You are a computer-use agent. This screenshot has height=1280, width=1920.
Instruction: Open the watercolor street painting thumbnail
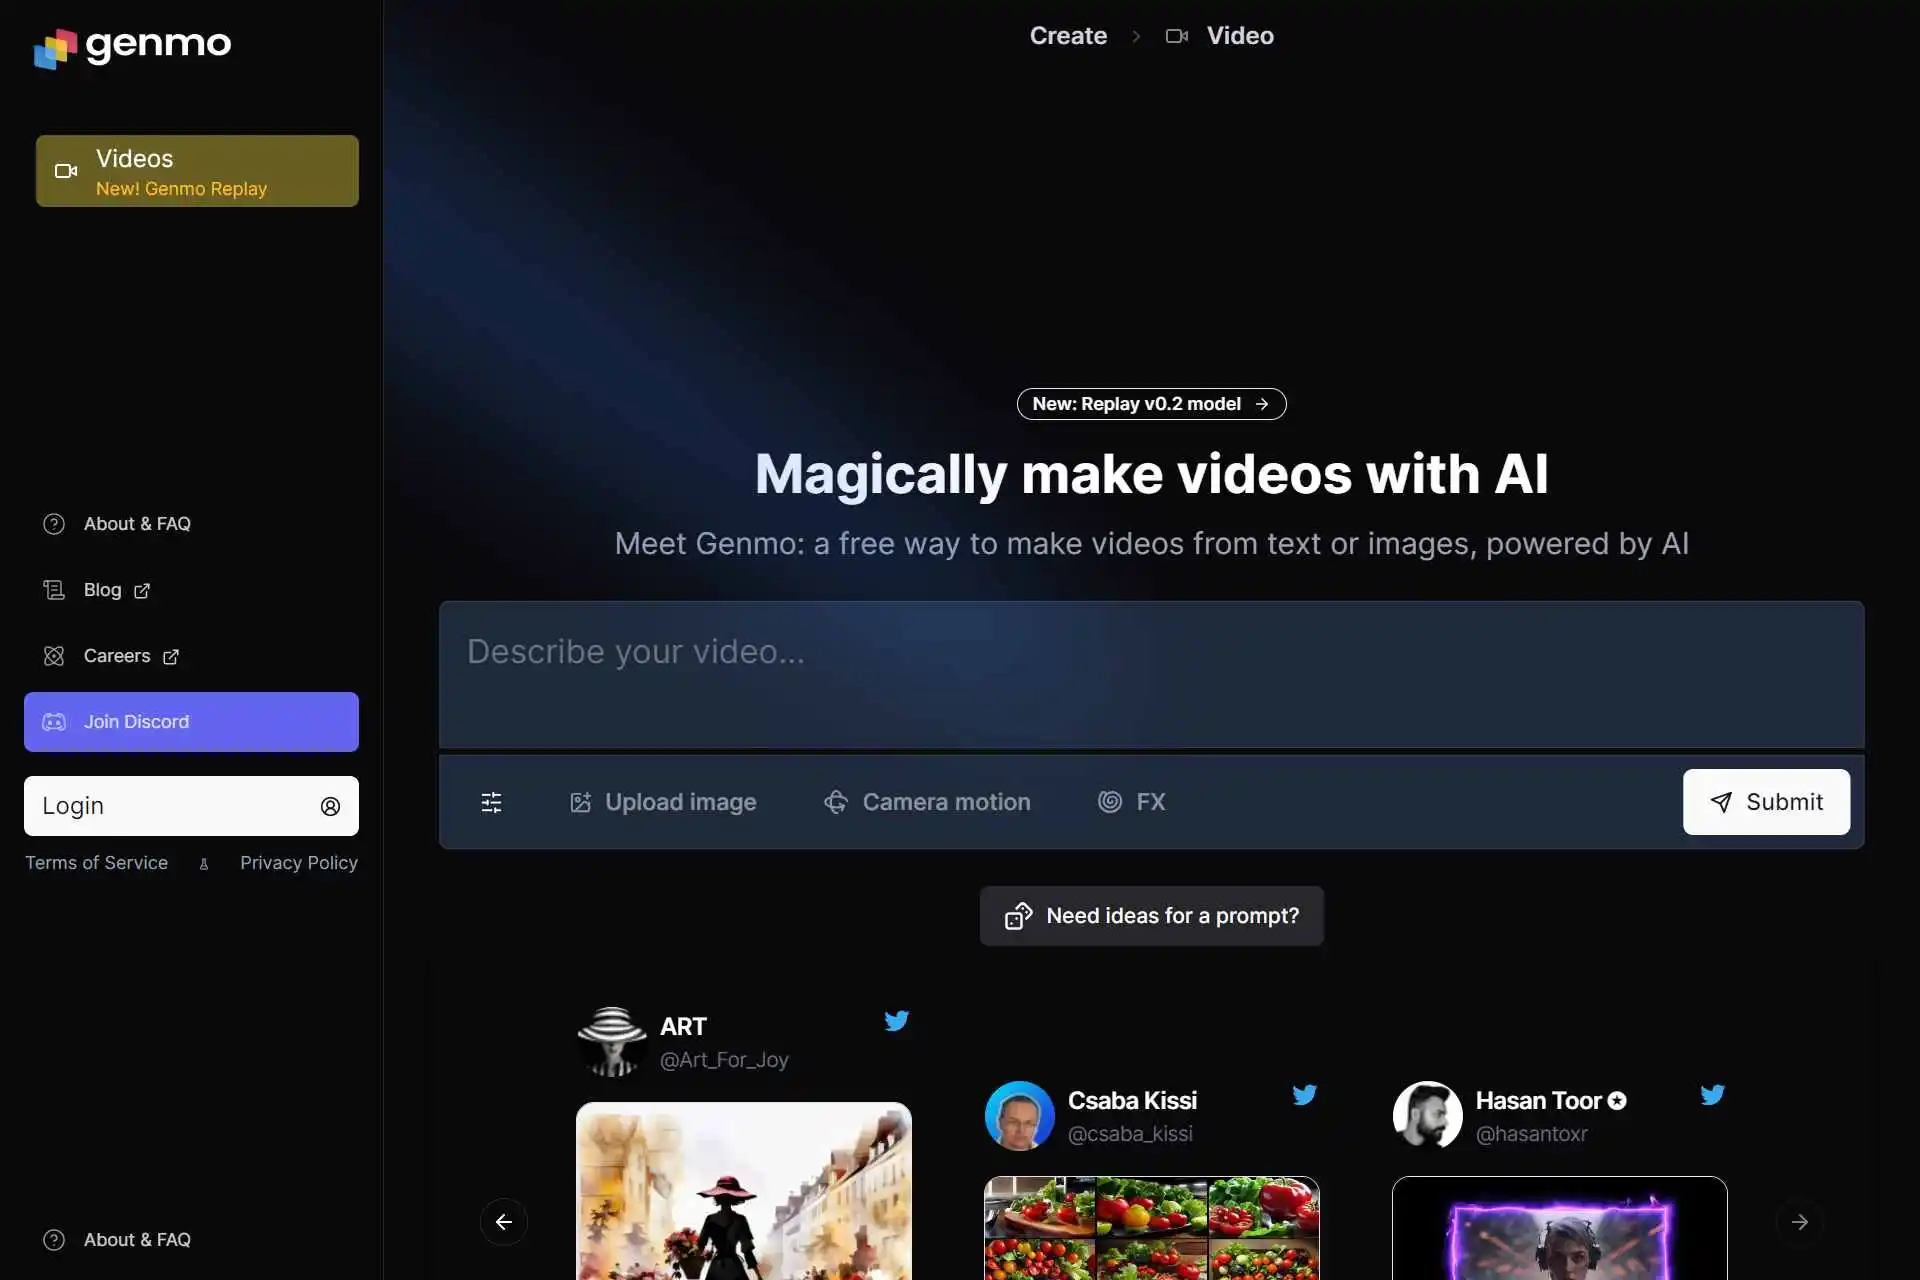744,1191
